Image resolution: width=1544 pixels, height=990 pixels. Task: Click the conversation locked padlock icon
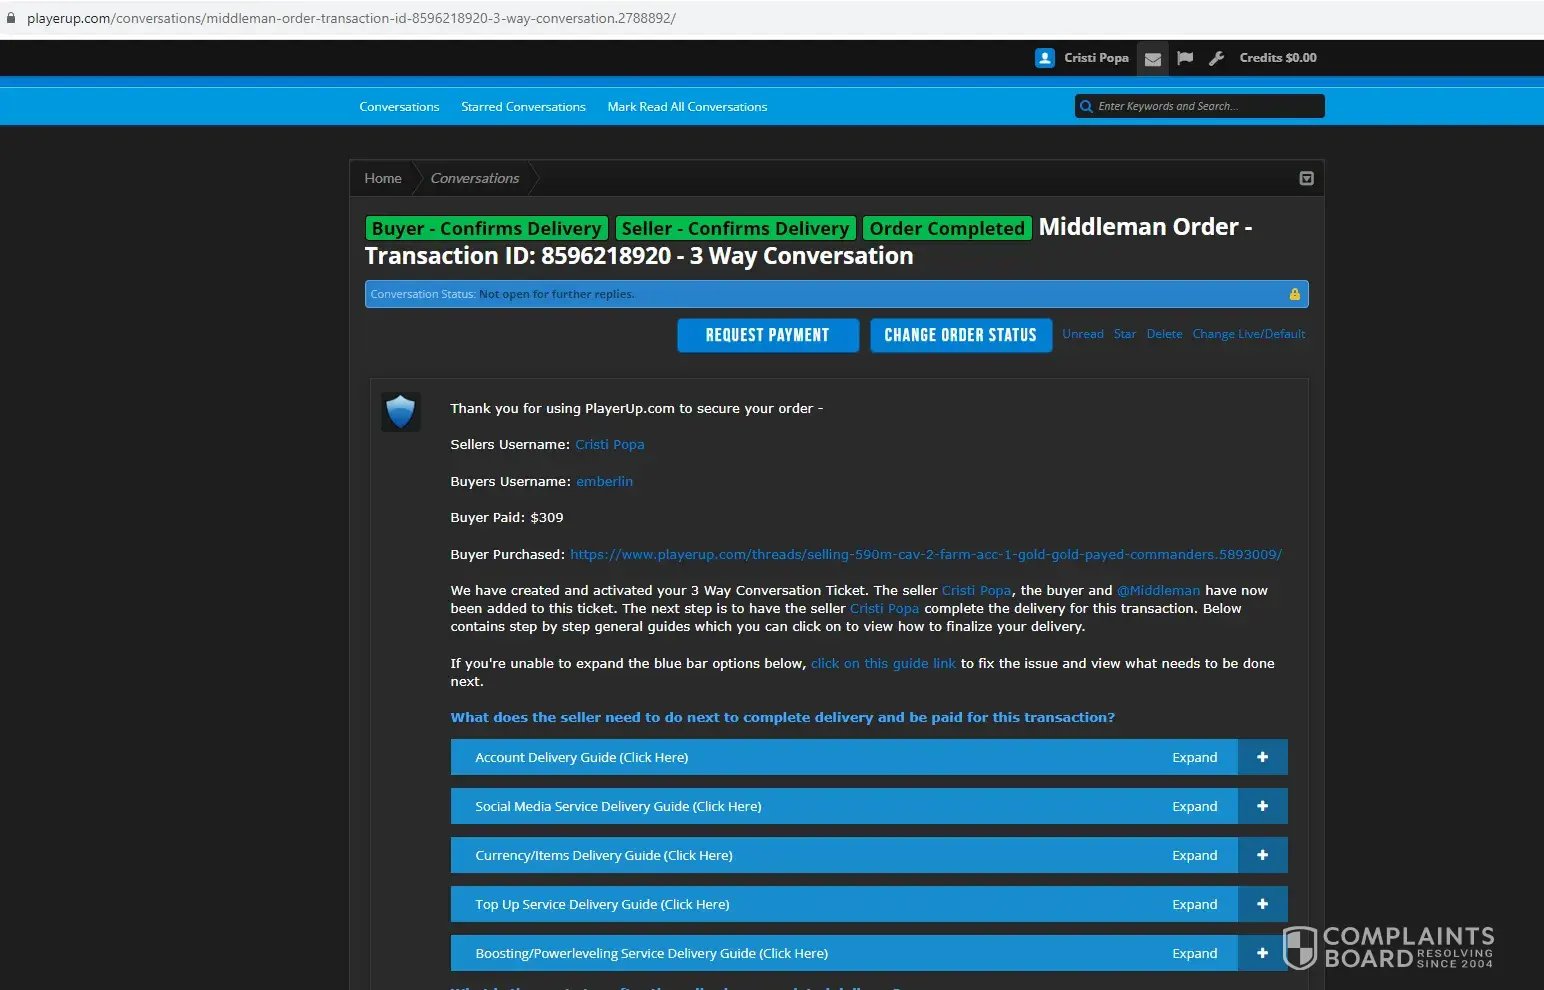click(x=1295, y=294)
